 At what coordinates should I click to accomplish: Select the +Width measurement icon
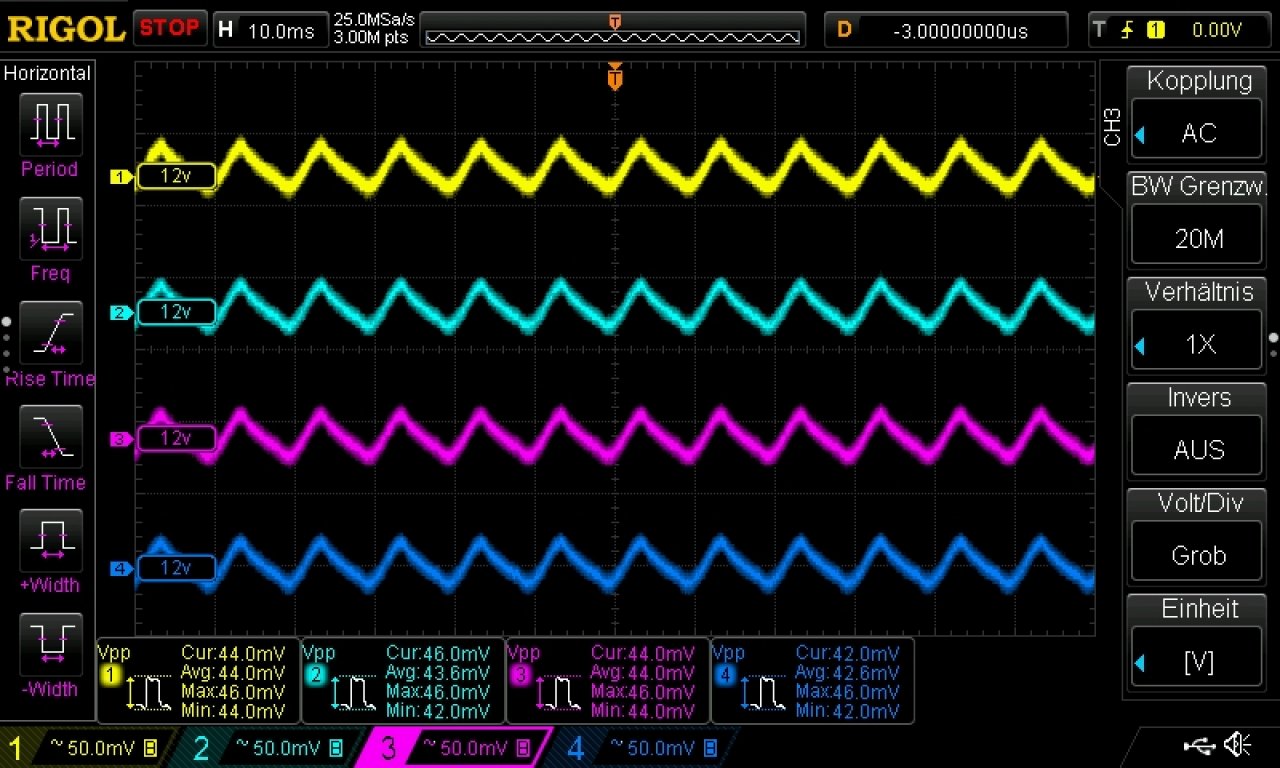[50, 541]
